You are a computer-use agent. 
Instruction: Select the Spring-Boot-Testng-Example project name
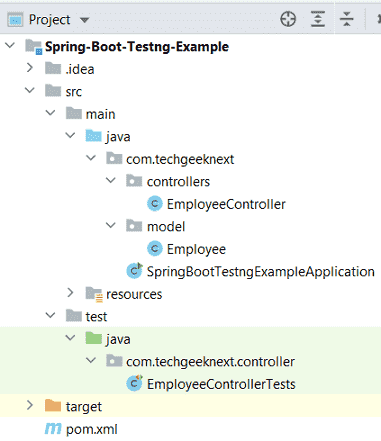click(x=137, y=47)
